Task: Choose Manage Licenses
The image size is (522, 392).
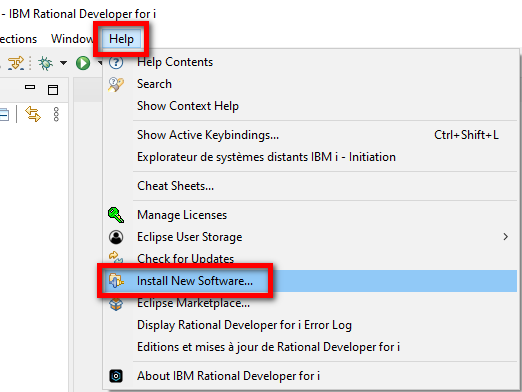Action: (182, 215)
